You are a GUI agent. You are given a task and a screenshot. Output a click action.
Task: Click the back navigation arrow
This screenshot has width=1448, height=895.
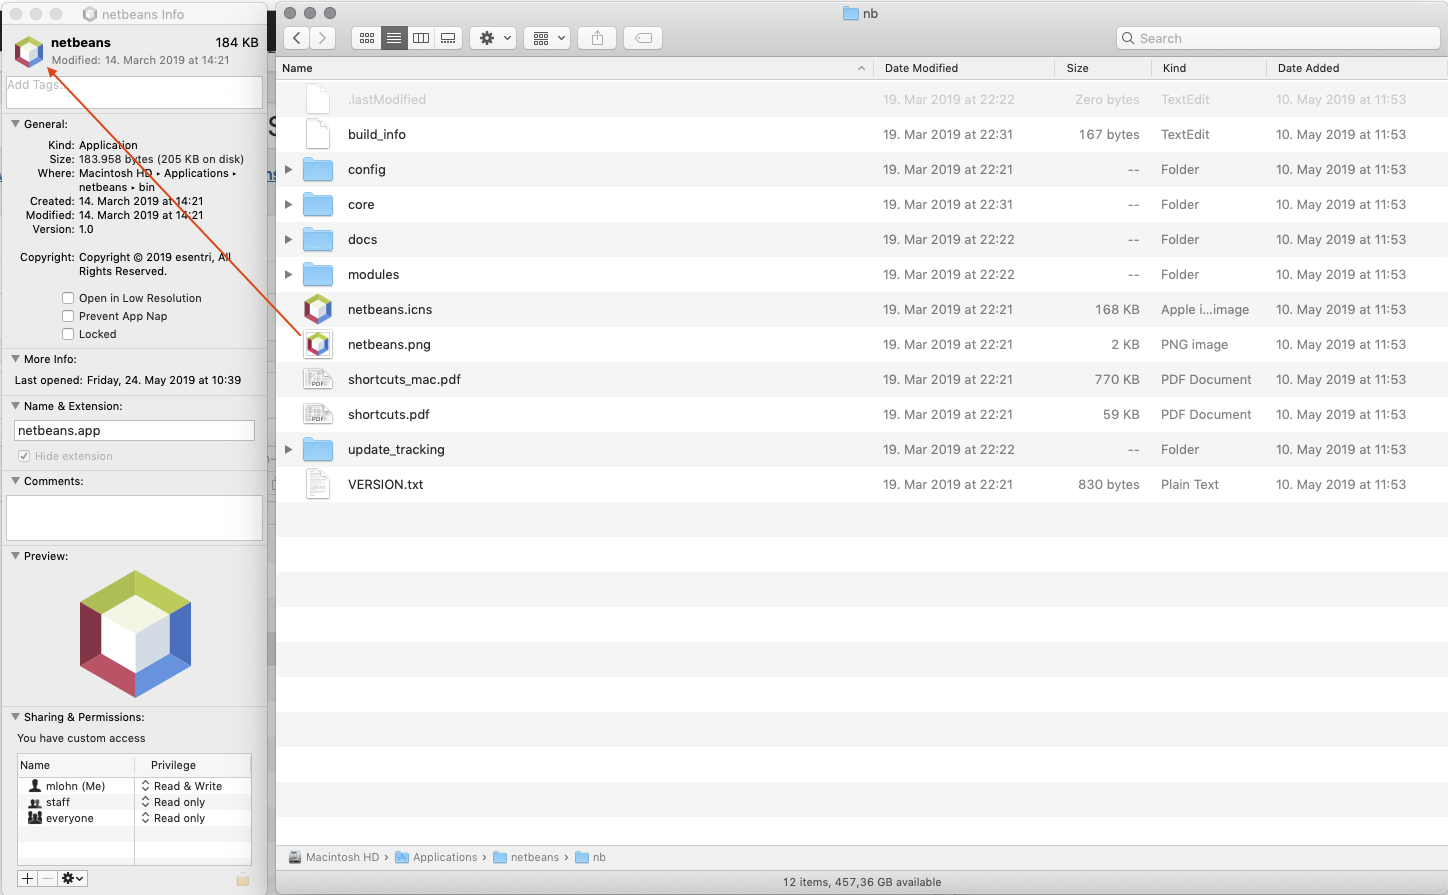tap(296, 37)
